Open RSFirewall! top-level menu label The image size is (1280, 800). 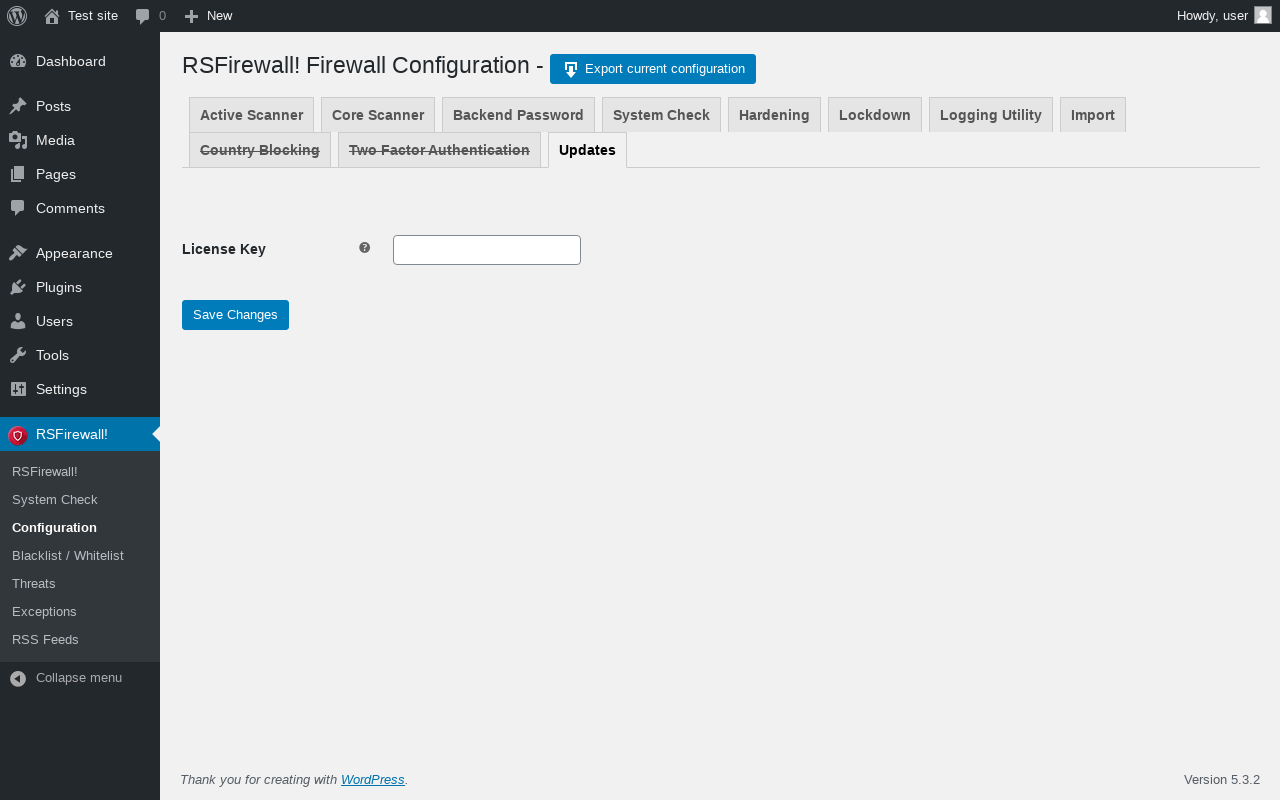coord(72,434)
